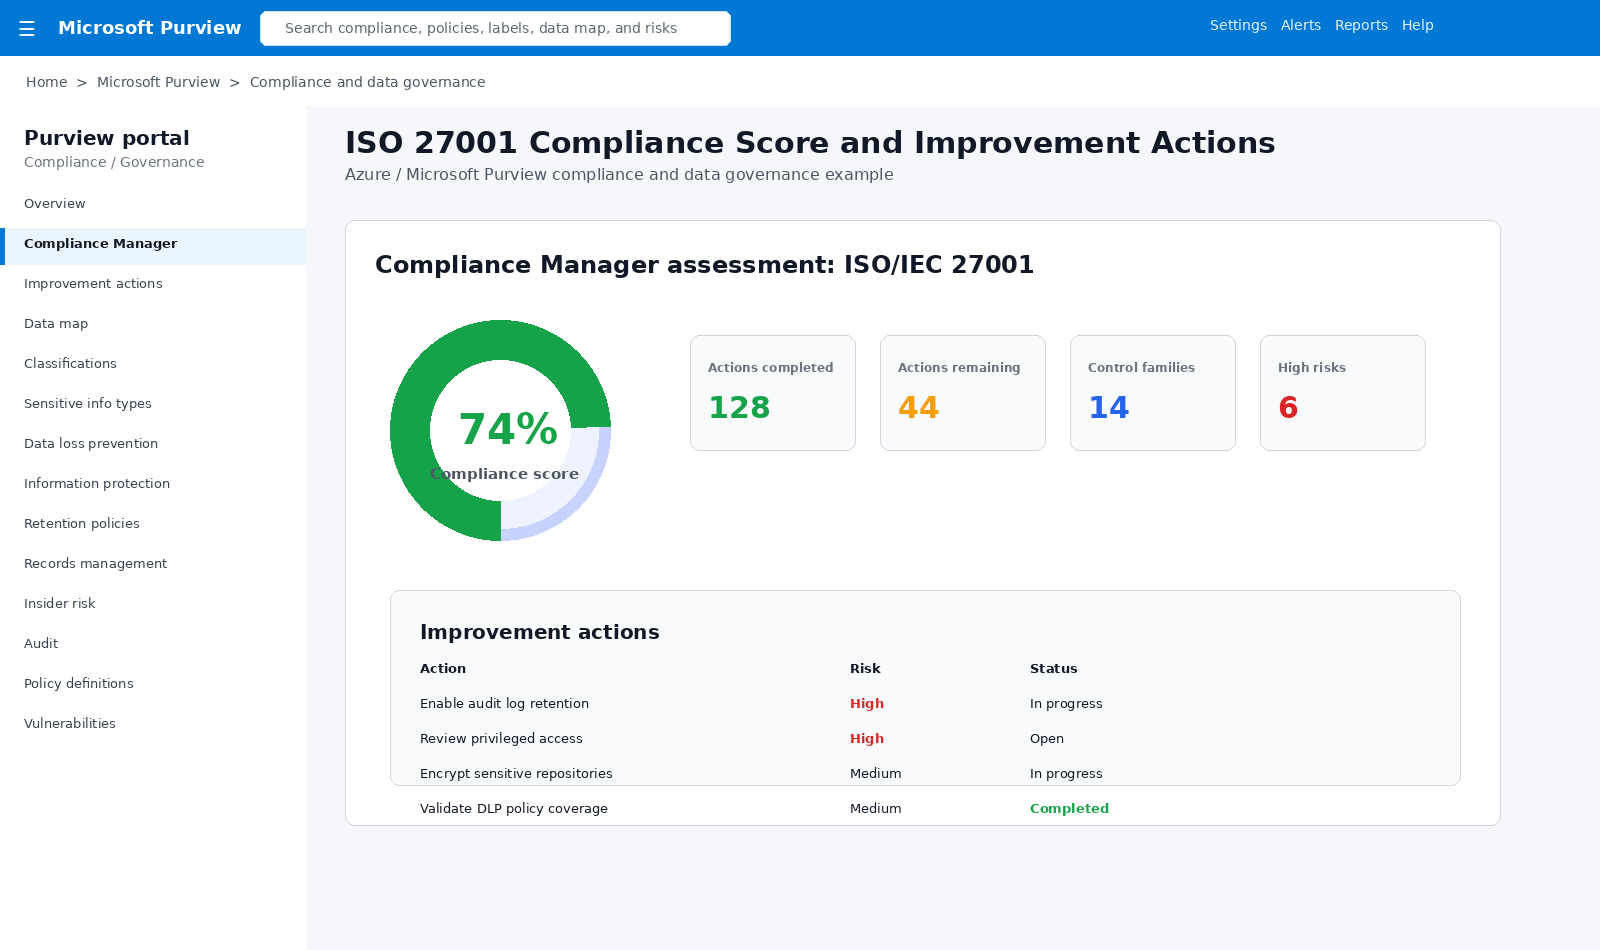Open Alerts in the top bar
Viewport: 1600px width, 950px height.
pos(1301,25)
